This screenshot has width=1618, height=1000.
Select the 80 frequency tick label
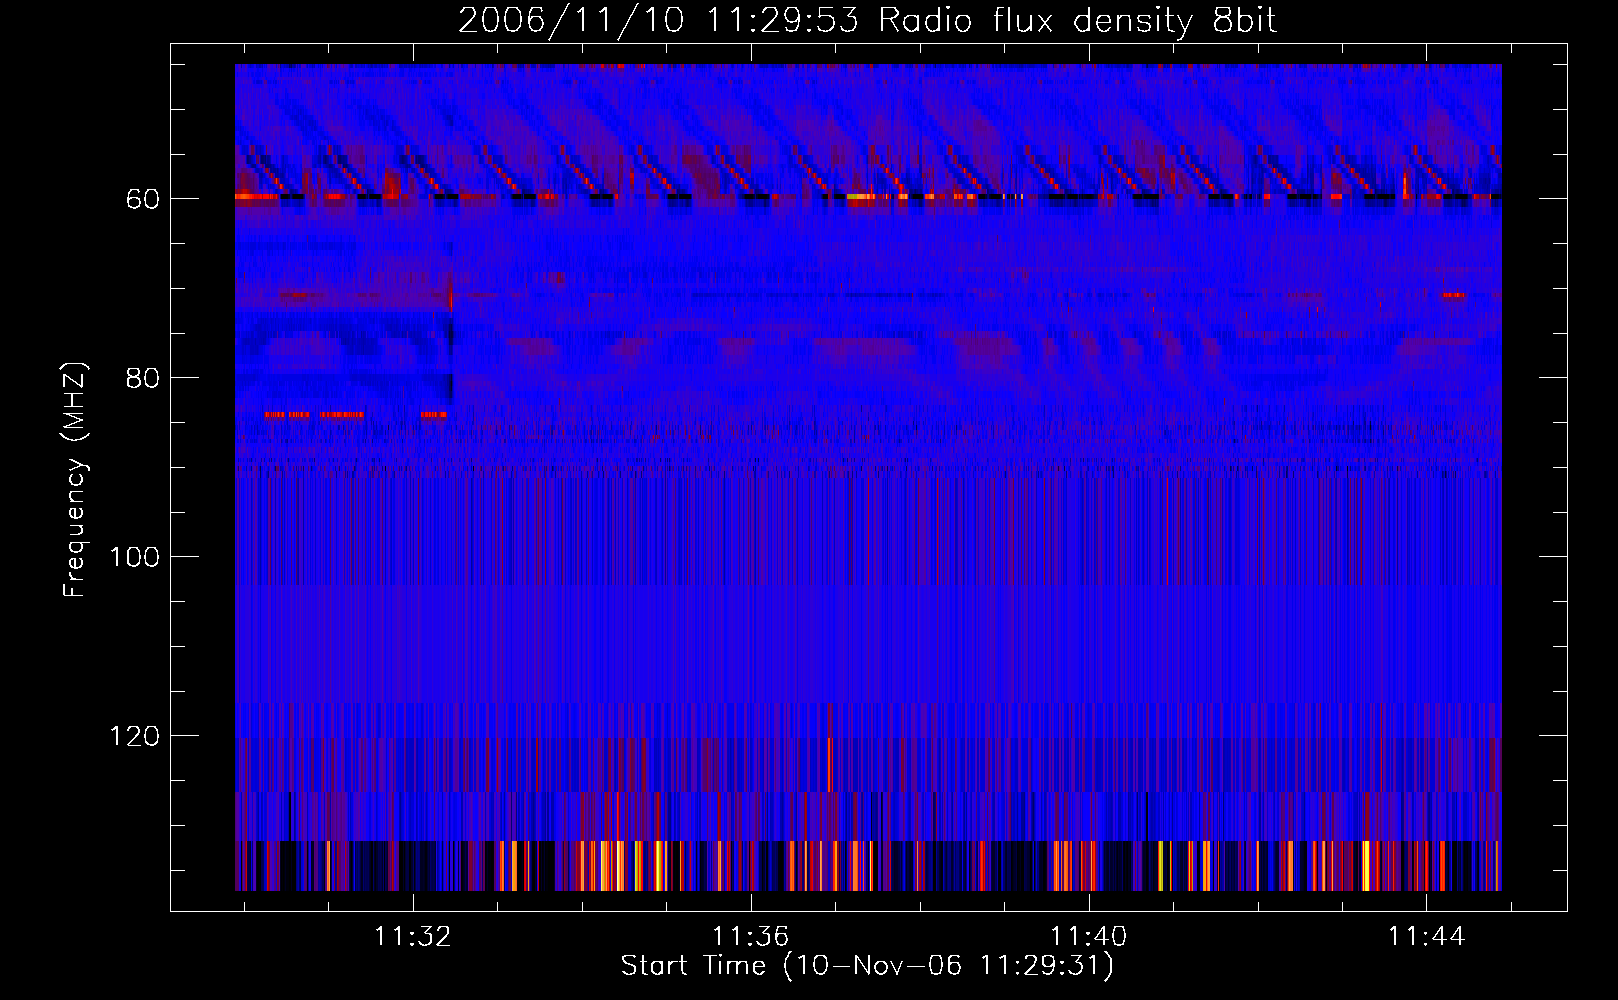click(143, 379)
